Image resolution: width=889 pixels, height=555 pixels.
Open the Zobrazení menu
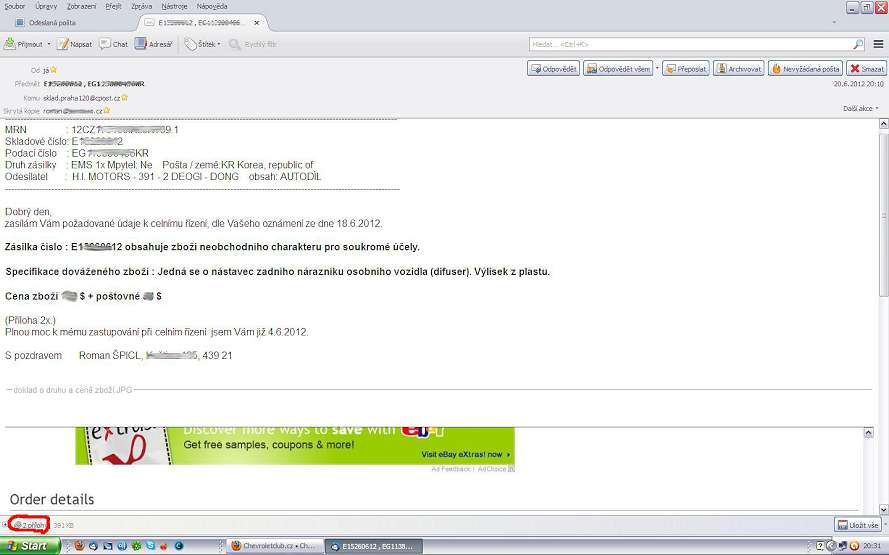click(x=81, y=6)
